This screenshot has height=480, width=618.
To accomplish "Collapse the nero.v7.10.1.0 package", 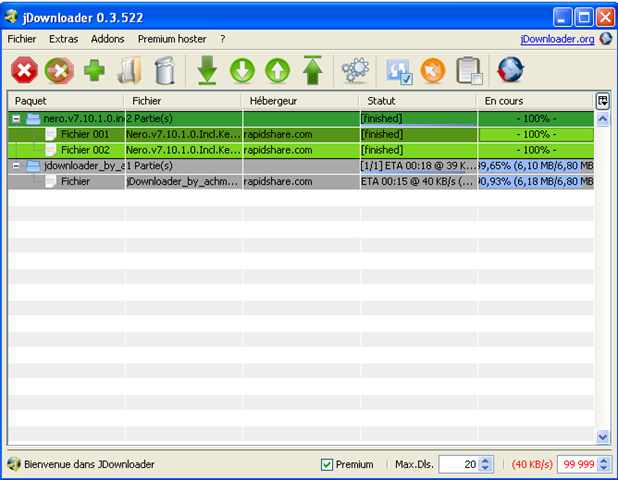I will coord(16,119).
